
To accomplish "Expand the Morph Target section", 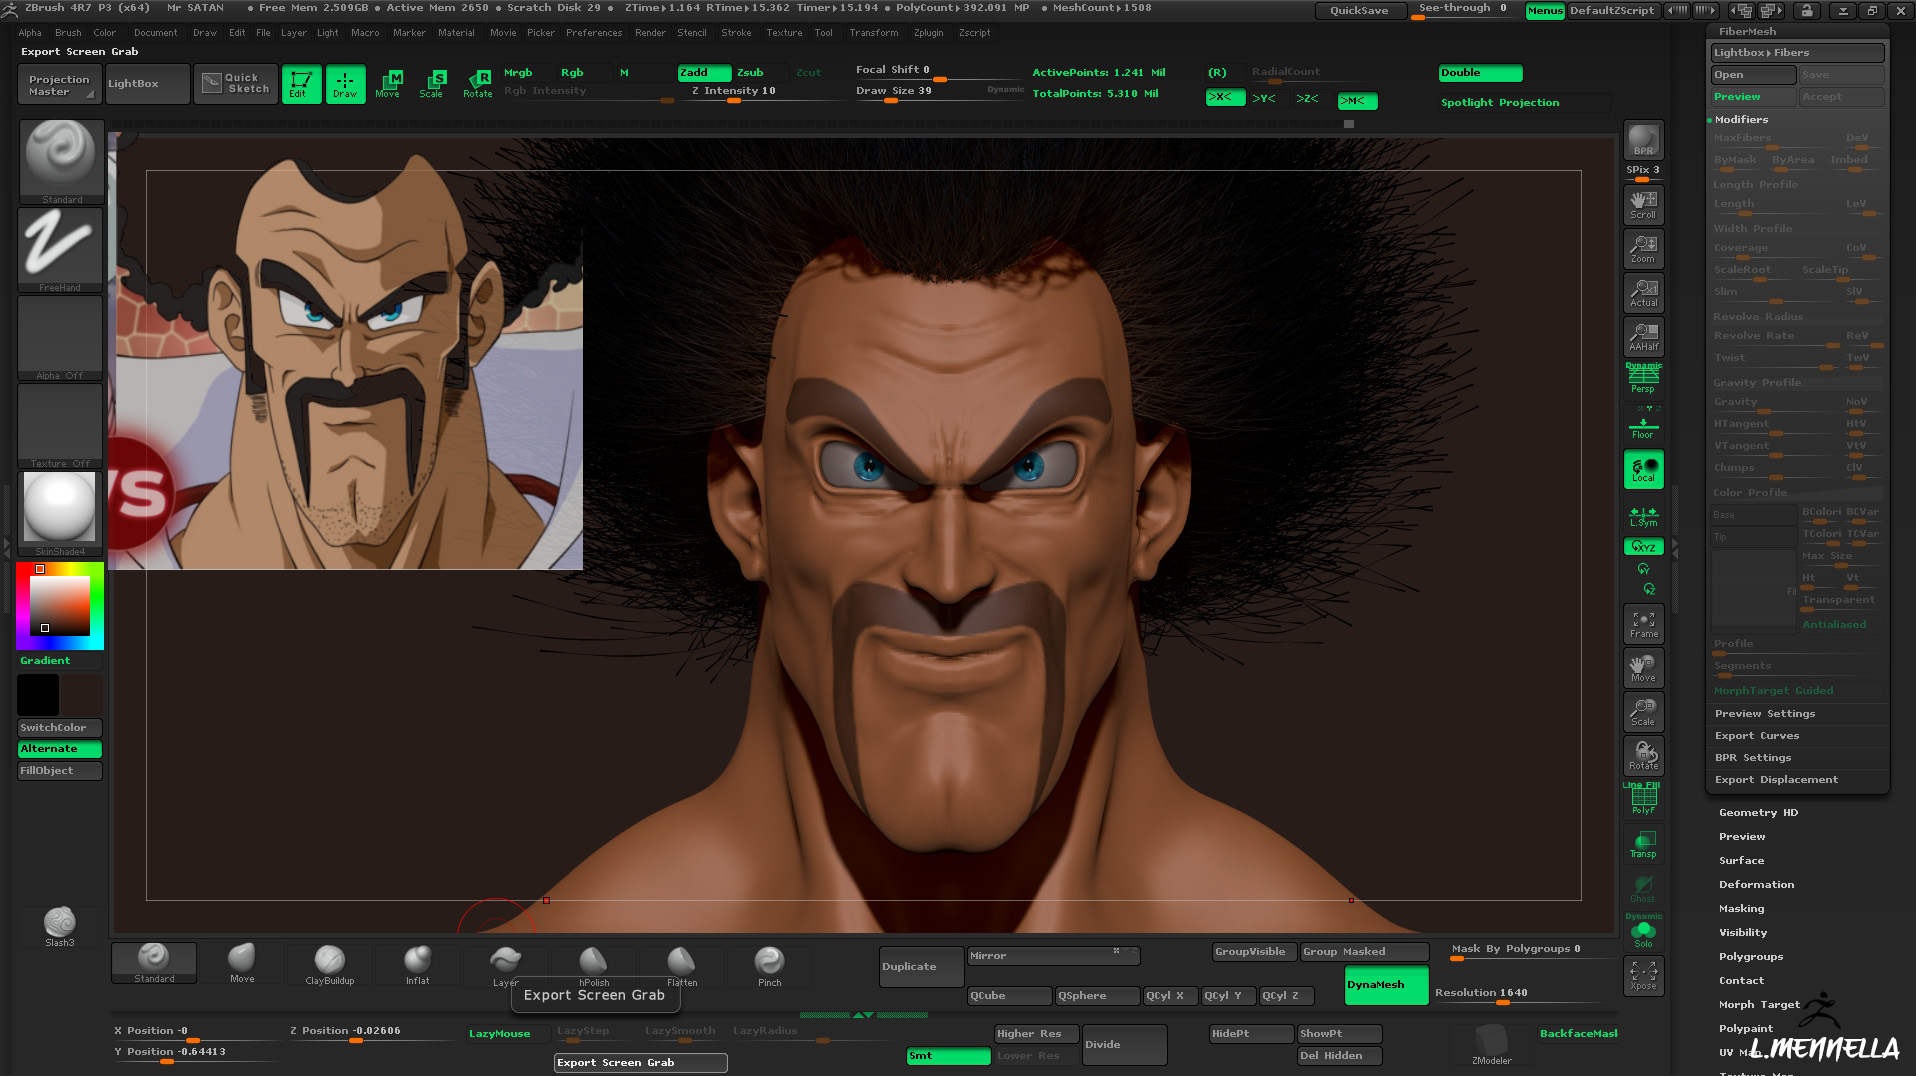I will click(1759, 1005).
